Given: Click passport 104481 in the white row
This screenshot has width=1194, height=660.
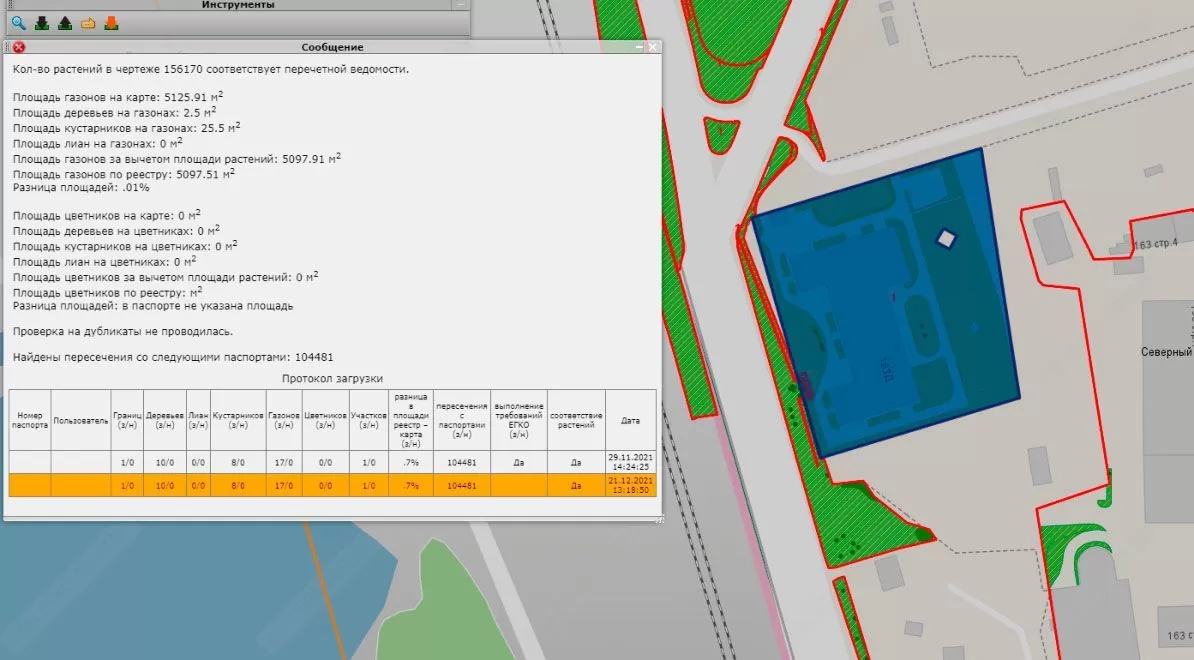Looking at the screenshot, I should click(x=462, y=461).
